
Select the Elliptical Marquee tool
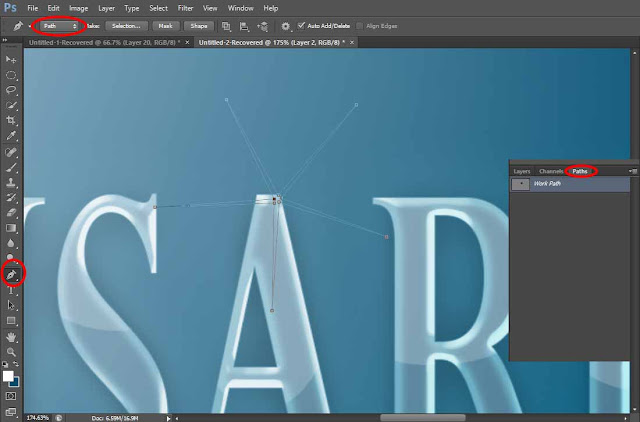(x=11, y=75)
